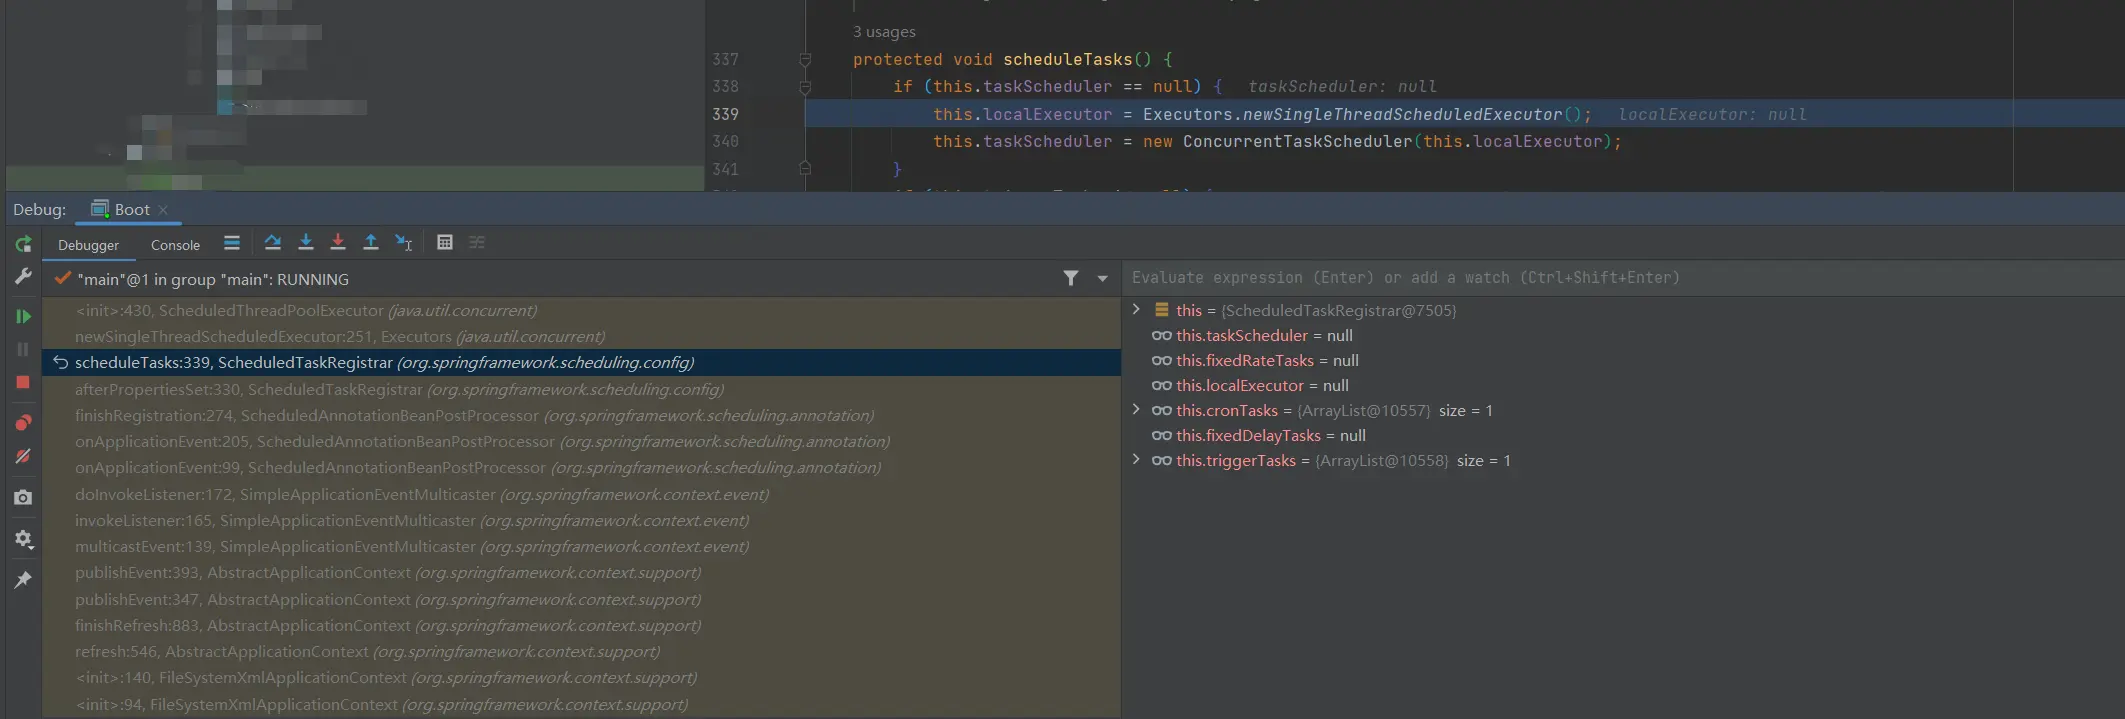Take a thread dump with camera icon
2125x719 pixels.
(x=23, y=497)
